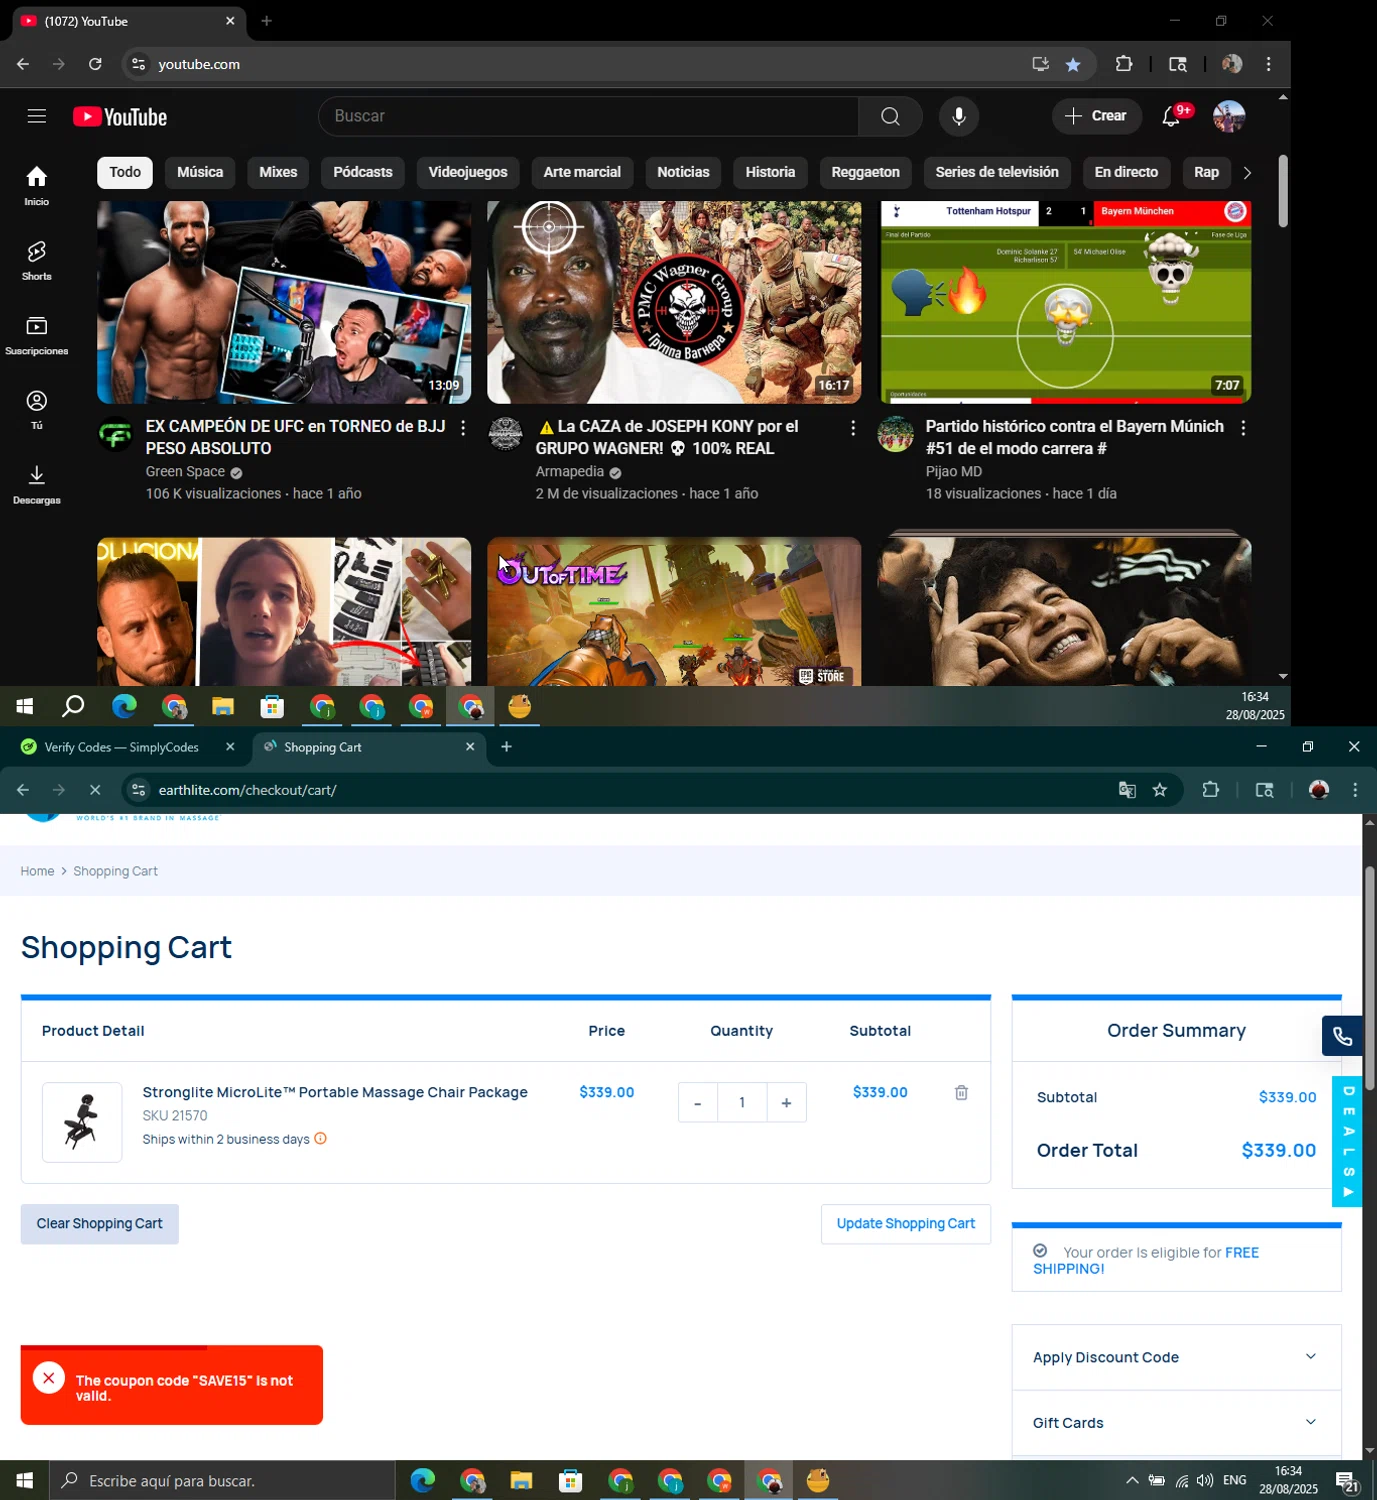The image size is (1377, 1500).
Task: Click the YouTube Buscar search field
Action: [589, 116]
